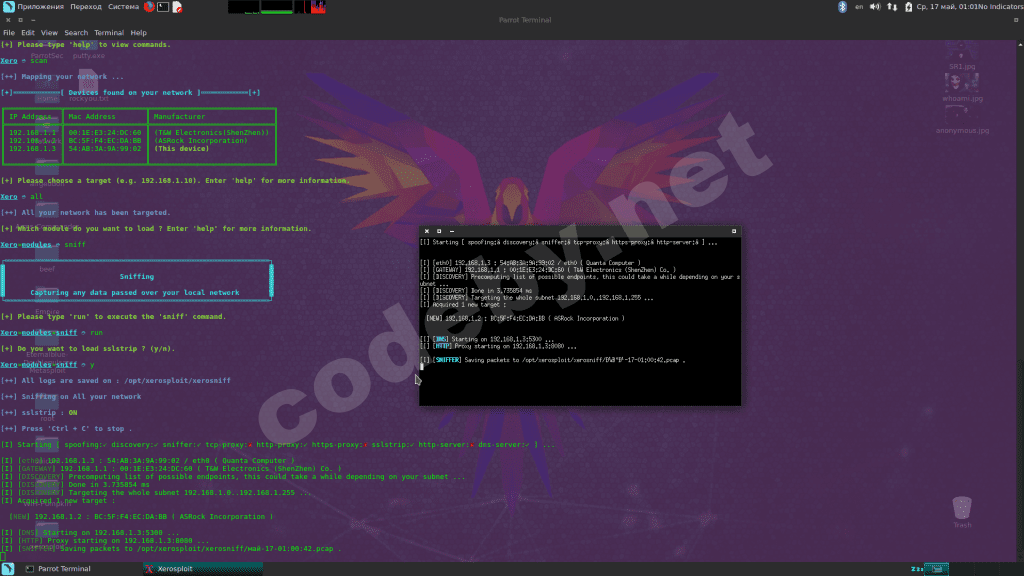Select the anonymous.jpg desktop file

pos(962,120)
